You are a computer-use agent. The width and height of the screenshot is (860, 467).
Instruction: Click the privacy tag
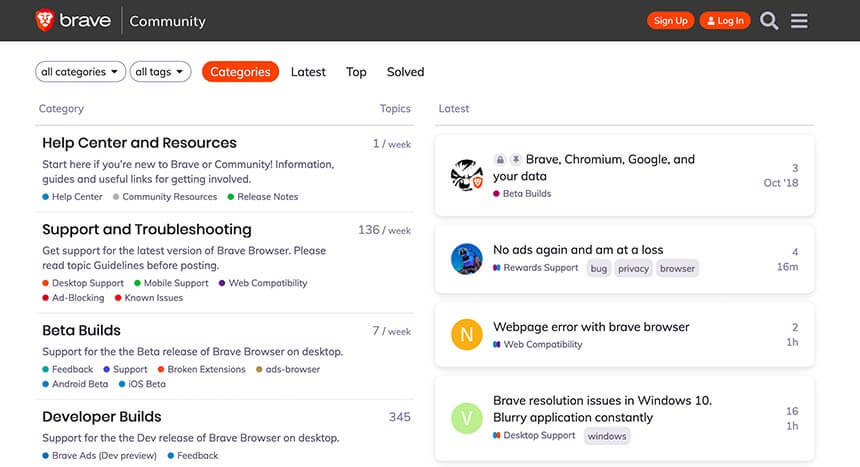pyautogui.click(x=633, y=268)
